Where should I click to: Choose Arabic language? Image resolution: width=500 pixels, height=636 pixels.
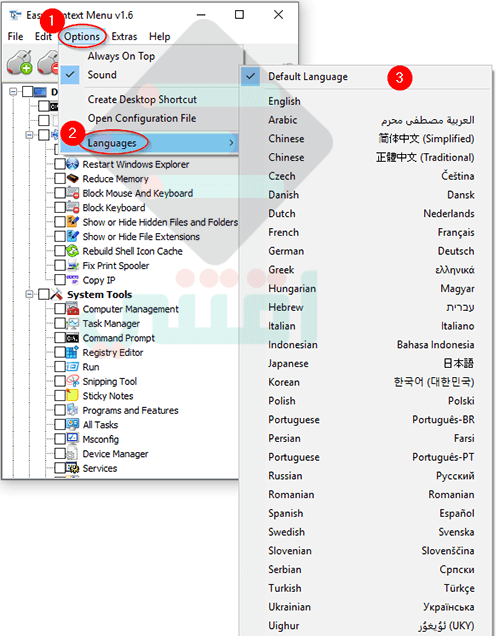click(x=366, y=120)
